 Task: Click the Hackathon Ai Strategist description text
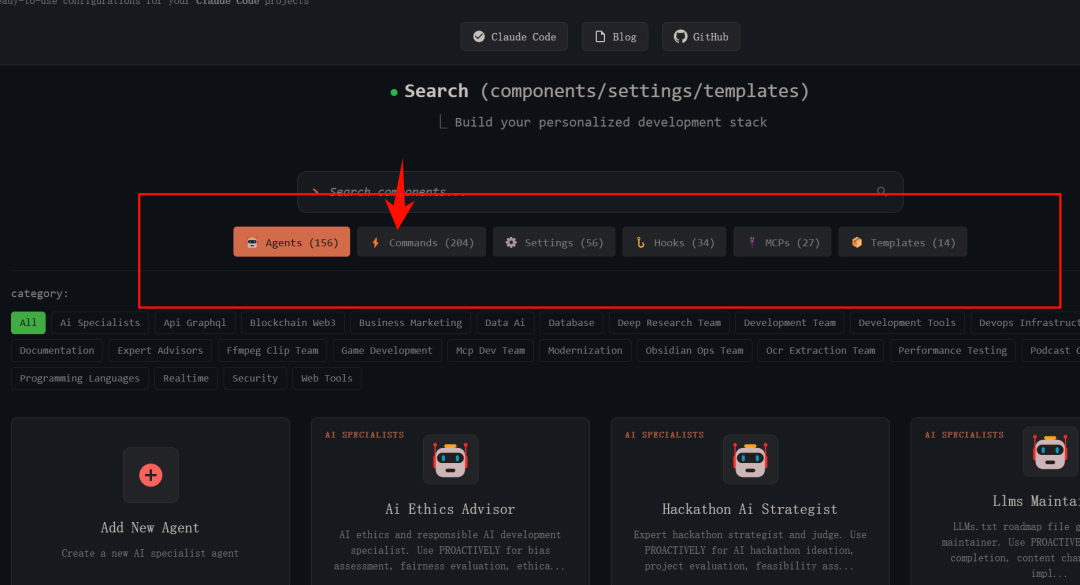click(750, 551)
